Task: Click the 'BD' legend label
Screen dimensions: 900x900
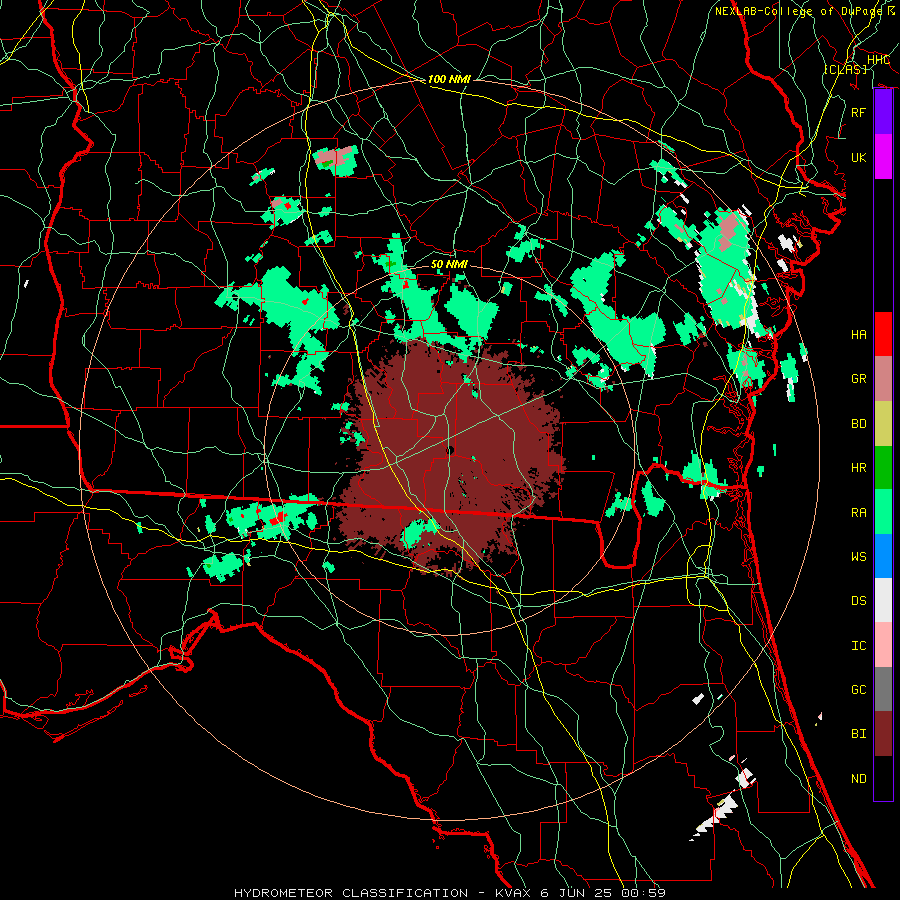Action: [859, 424]
